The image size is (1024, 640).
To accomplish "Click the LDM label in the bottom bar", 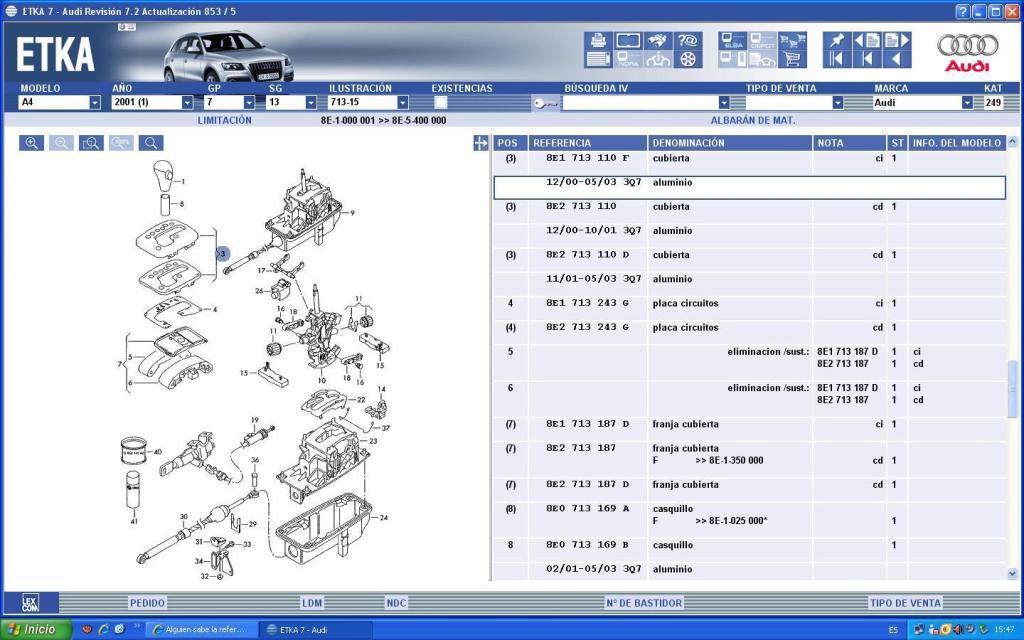I will pos(312,603).
